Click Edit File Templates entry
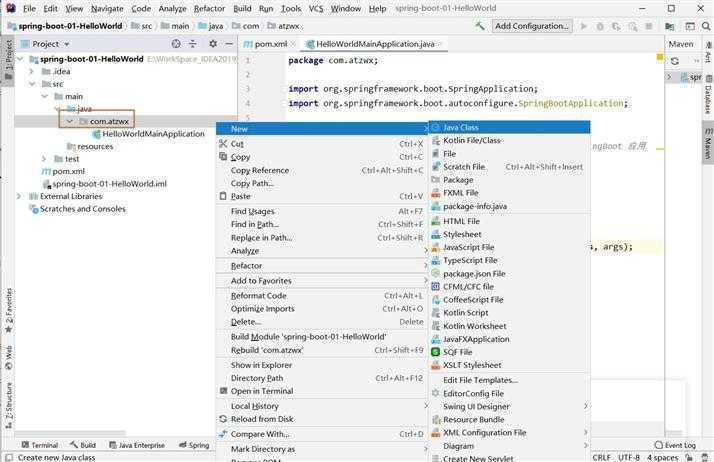 (509, 380)
